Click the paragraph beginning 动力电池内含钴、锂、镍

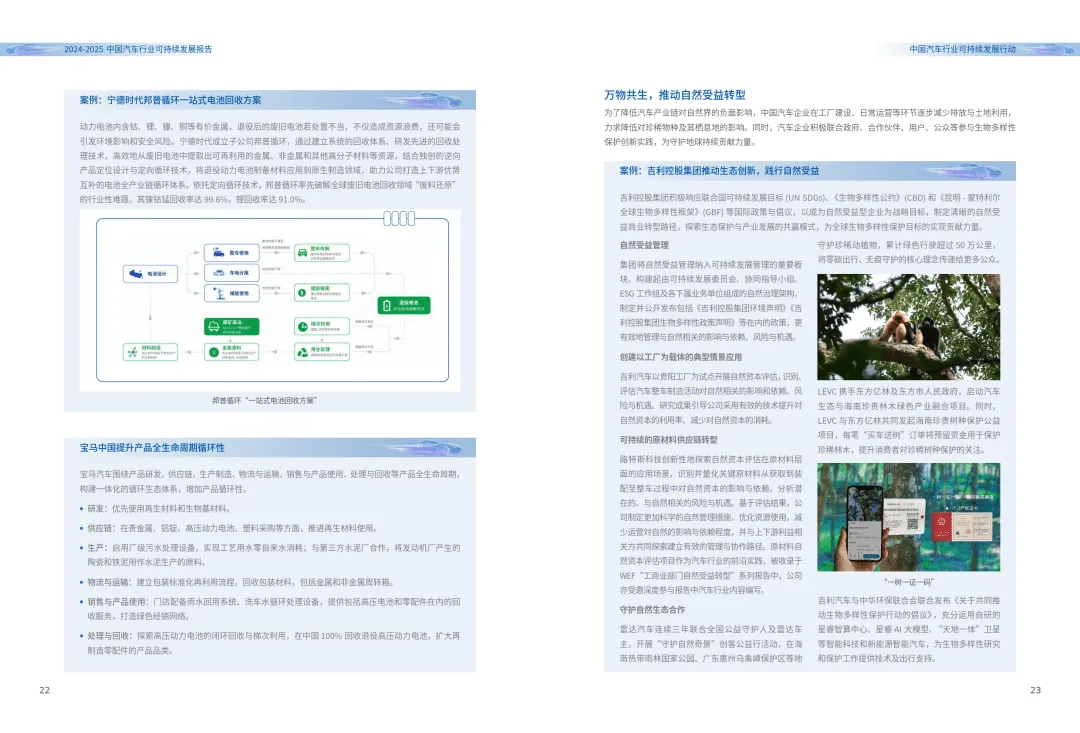point(270,163)
